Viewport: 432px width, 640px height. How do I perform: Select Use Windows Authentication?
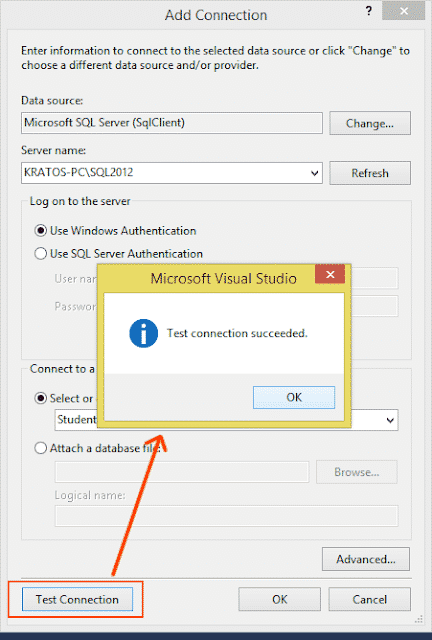(x=116, y=231)
